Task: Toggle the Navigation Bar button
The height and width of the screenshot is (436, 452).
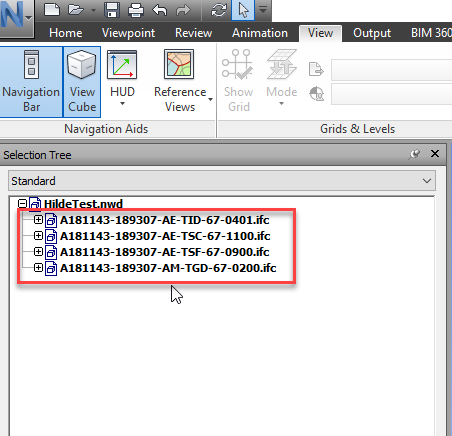Action: point(31,82)
